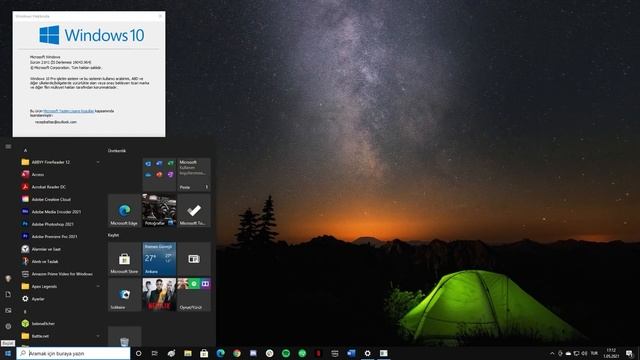
Task: Click the Windows Start button
Action: pos(8,353)
